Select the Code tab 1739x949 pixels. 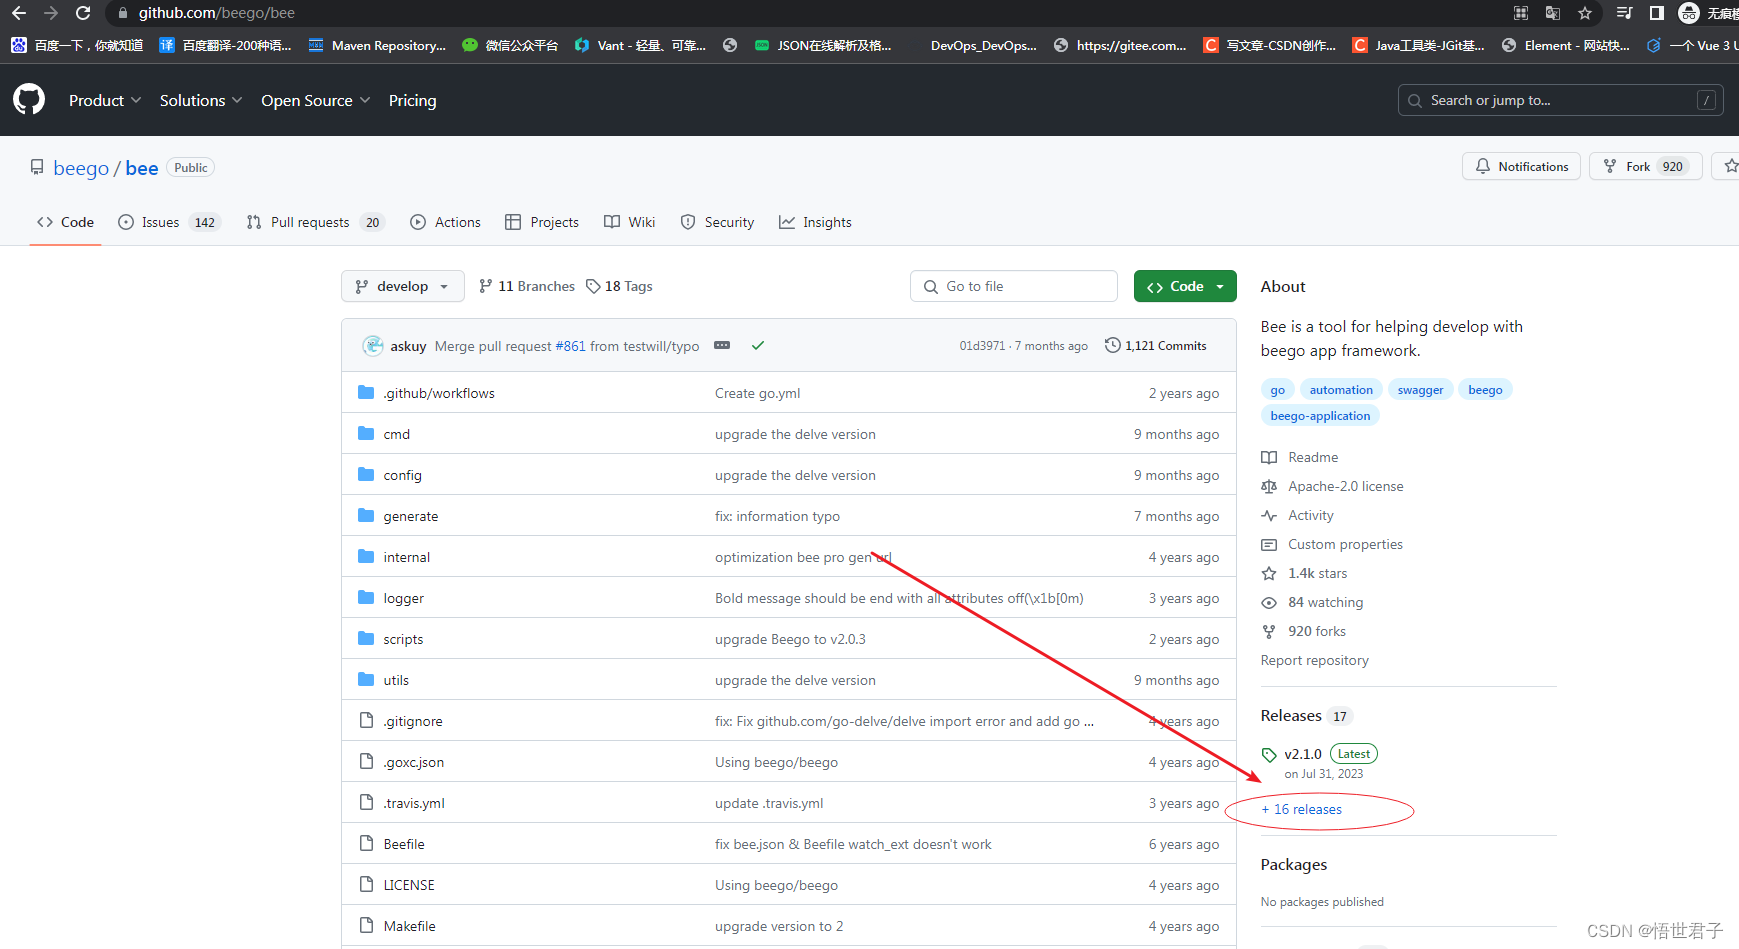tap(66, 222)
